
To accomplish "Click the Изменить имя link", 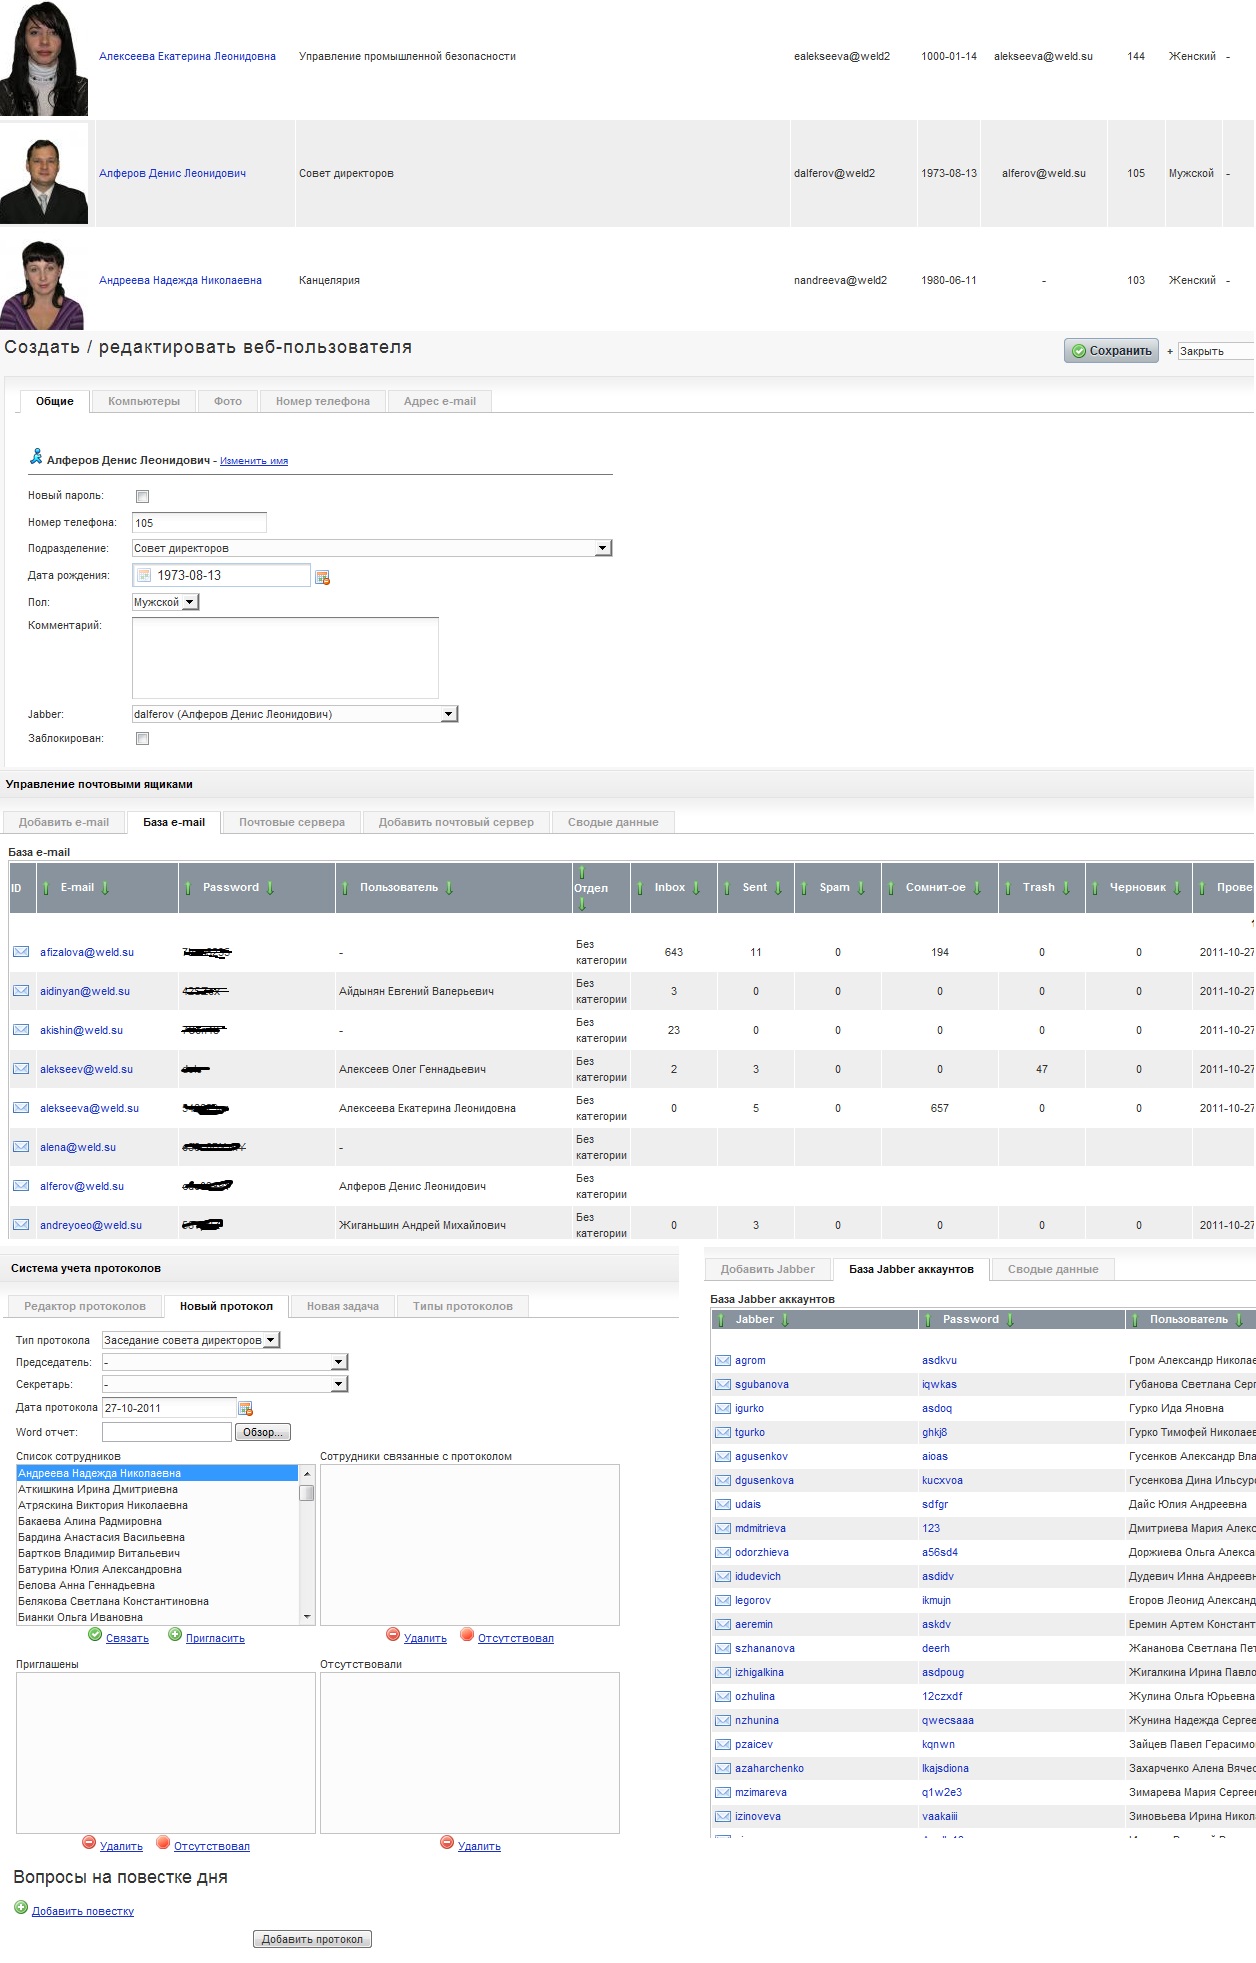I will coord(254,461).
